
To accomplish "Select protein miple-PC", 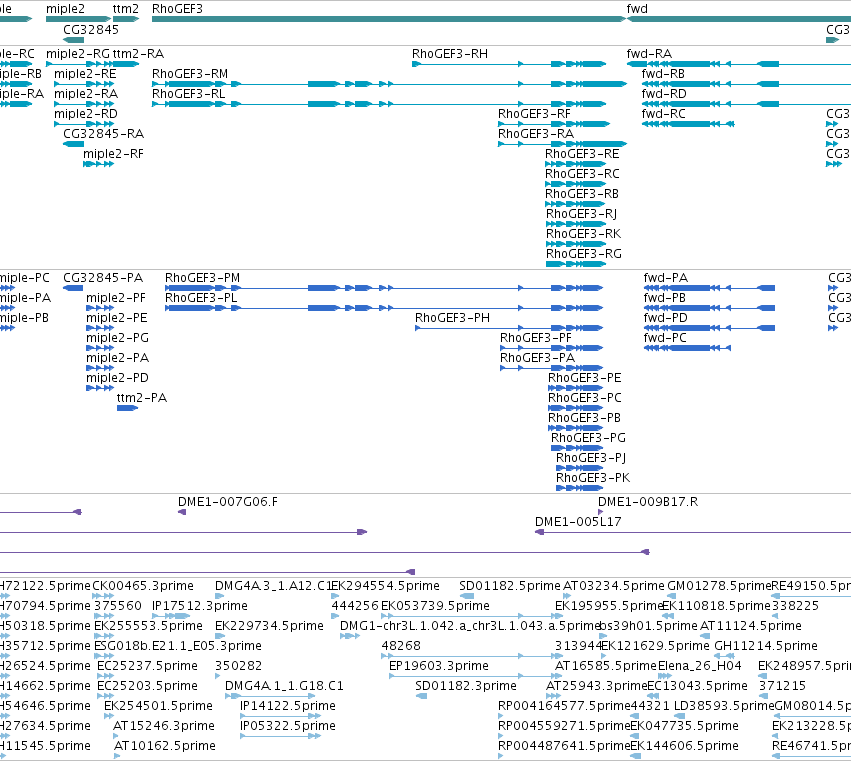I will click(24, 278).
